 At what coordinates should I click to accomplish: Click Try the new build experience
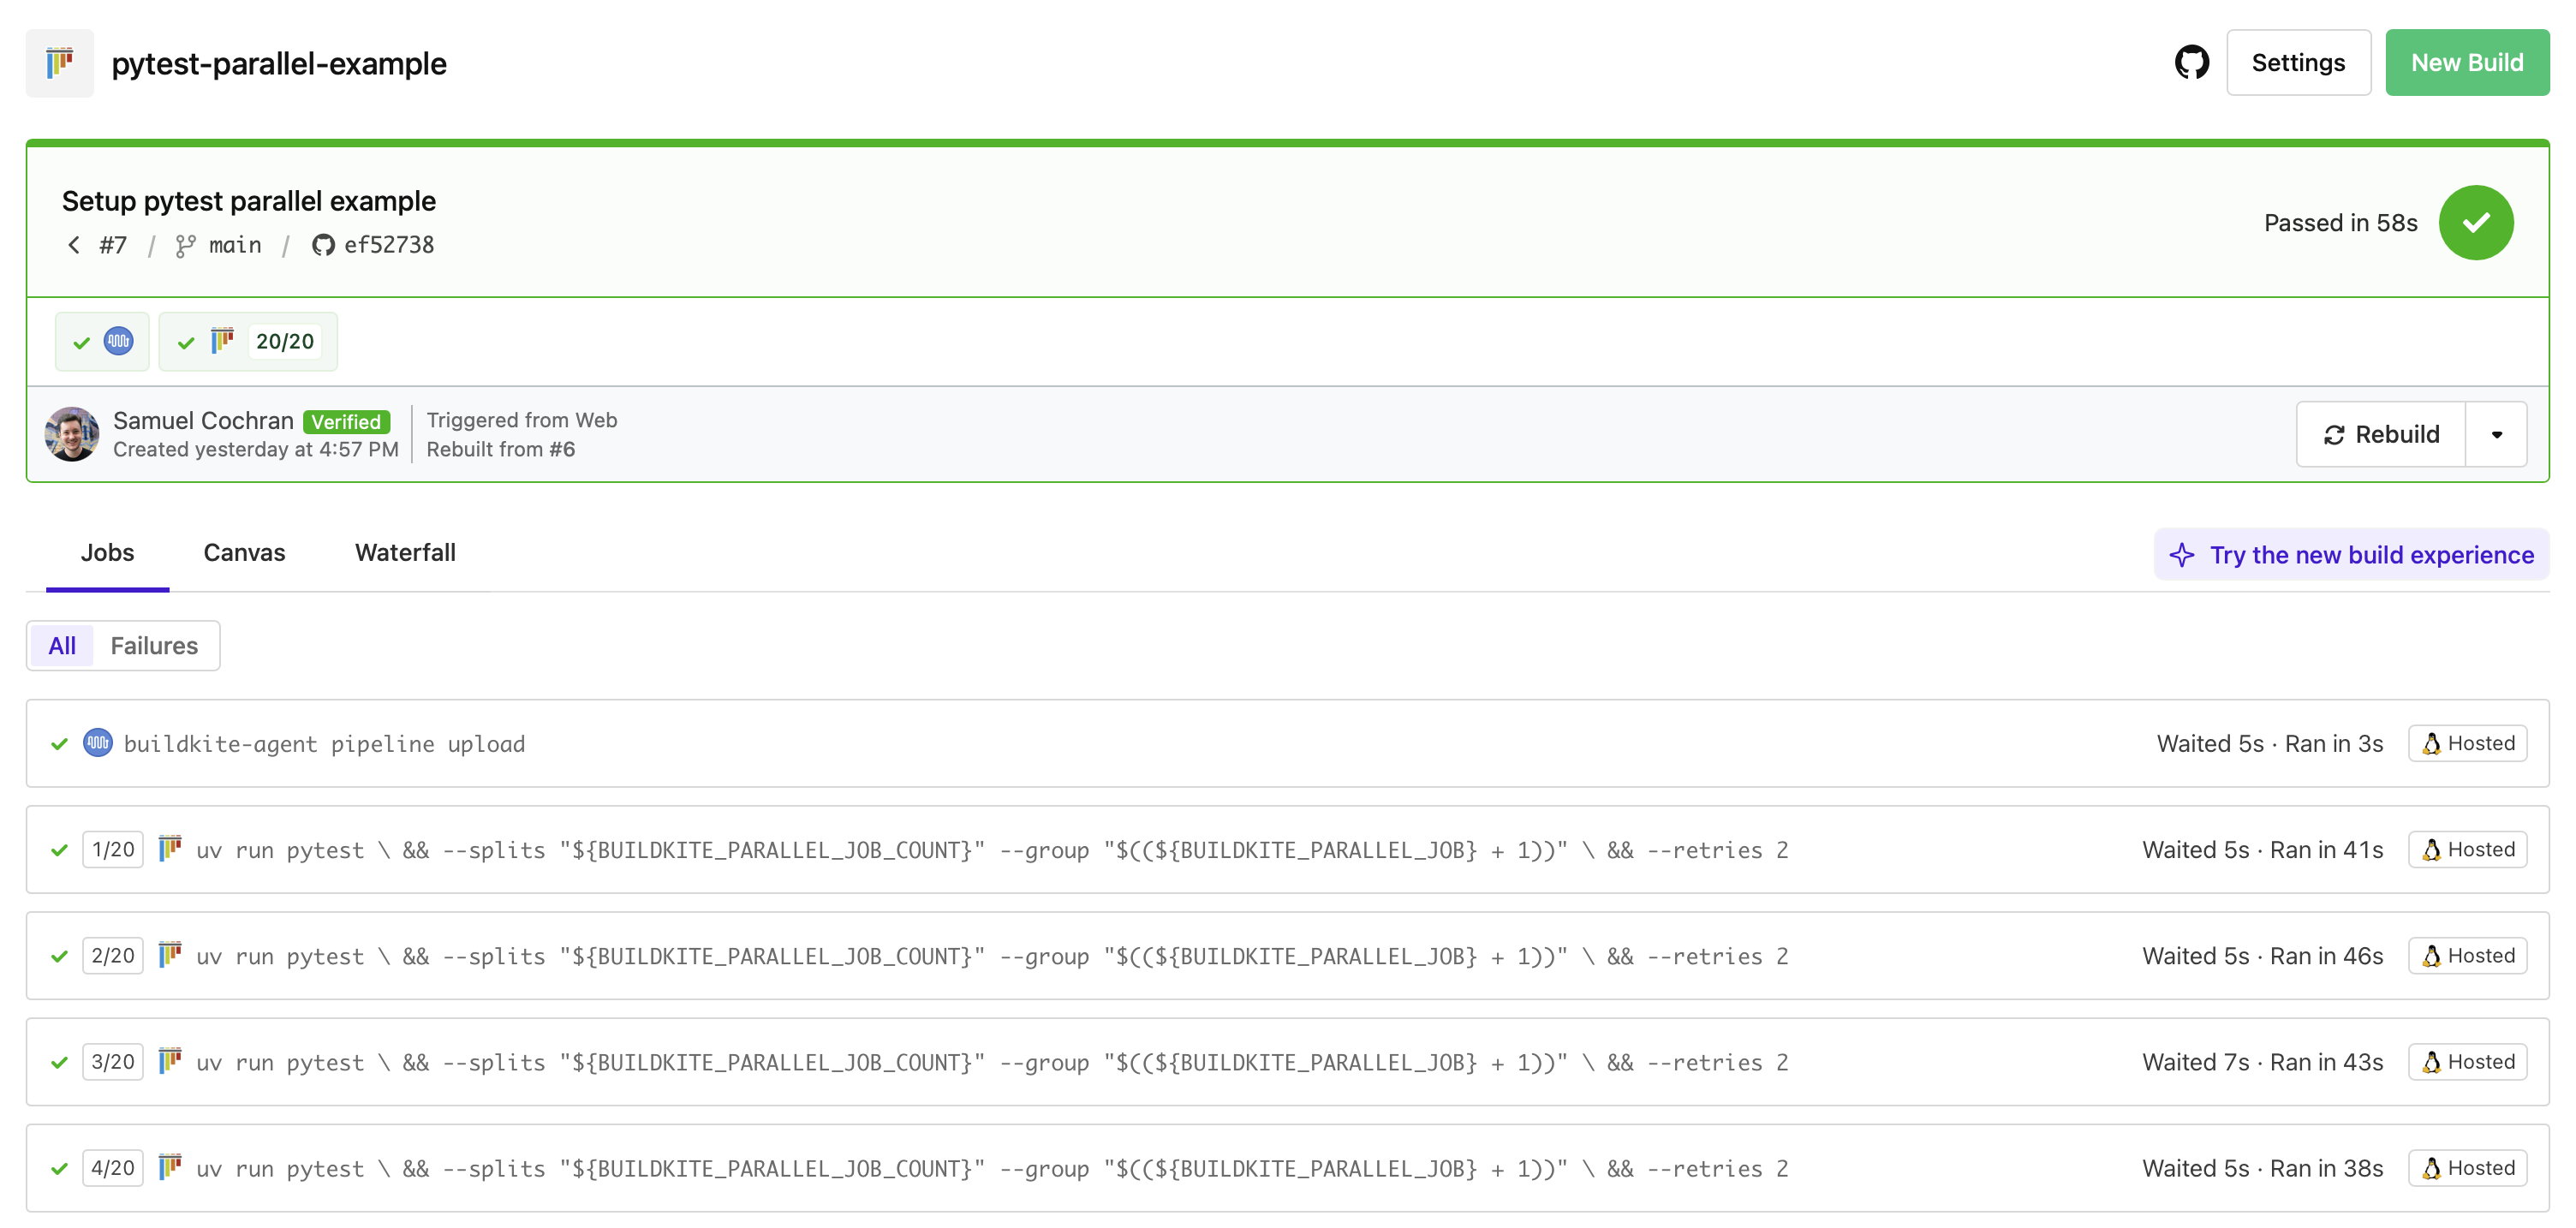pos(2351,555)
